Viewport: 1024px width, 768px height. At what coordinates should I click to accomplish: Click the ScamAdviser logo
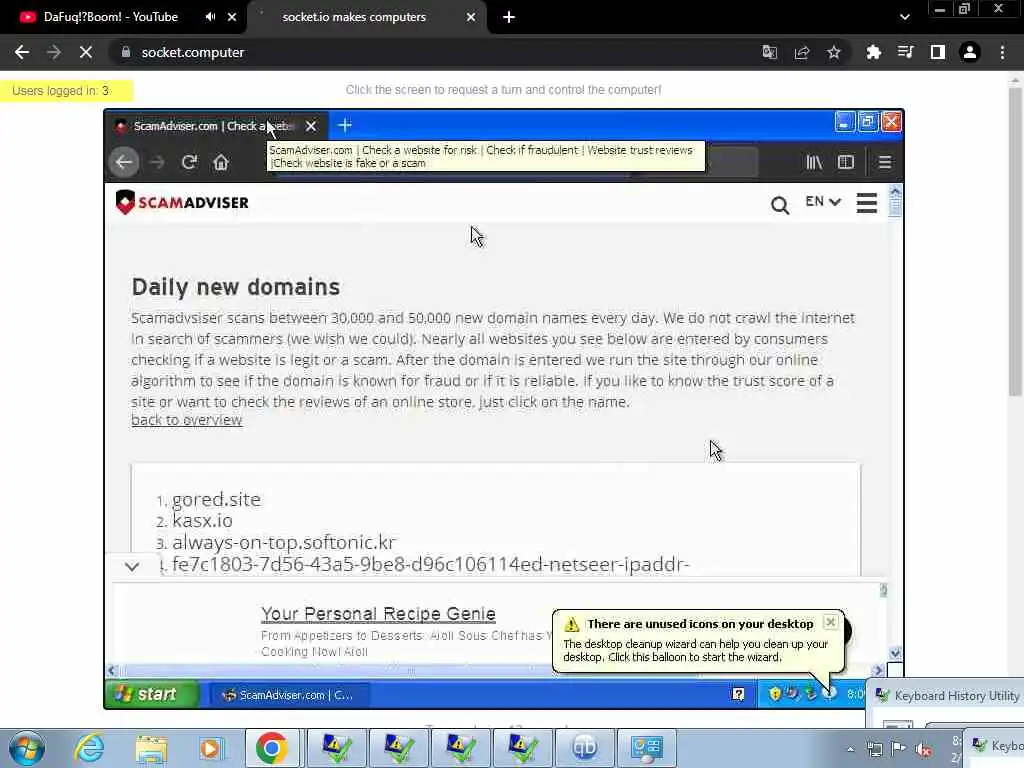point(182,202)
